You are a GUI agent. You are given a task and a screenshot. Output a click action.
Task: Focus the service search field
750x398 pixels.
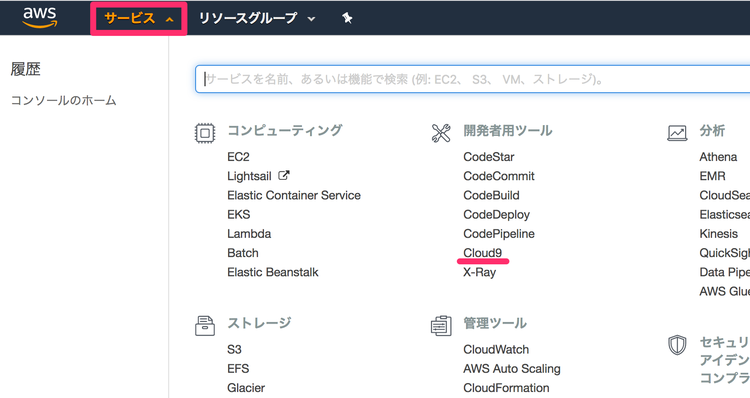pos(473,79)
